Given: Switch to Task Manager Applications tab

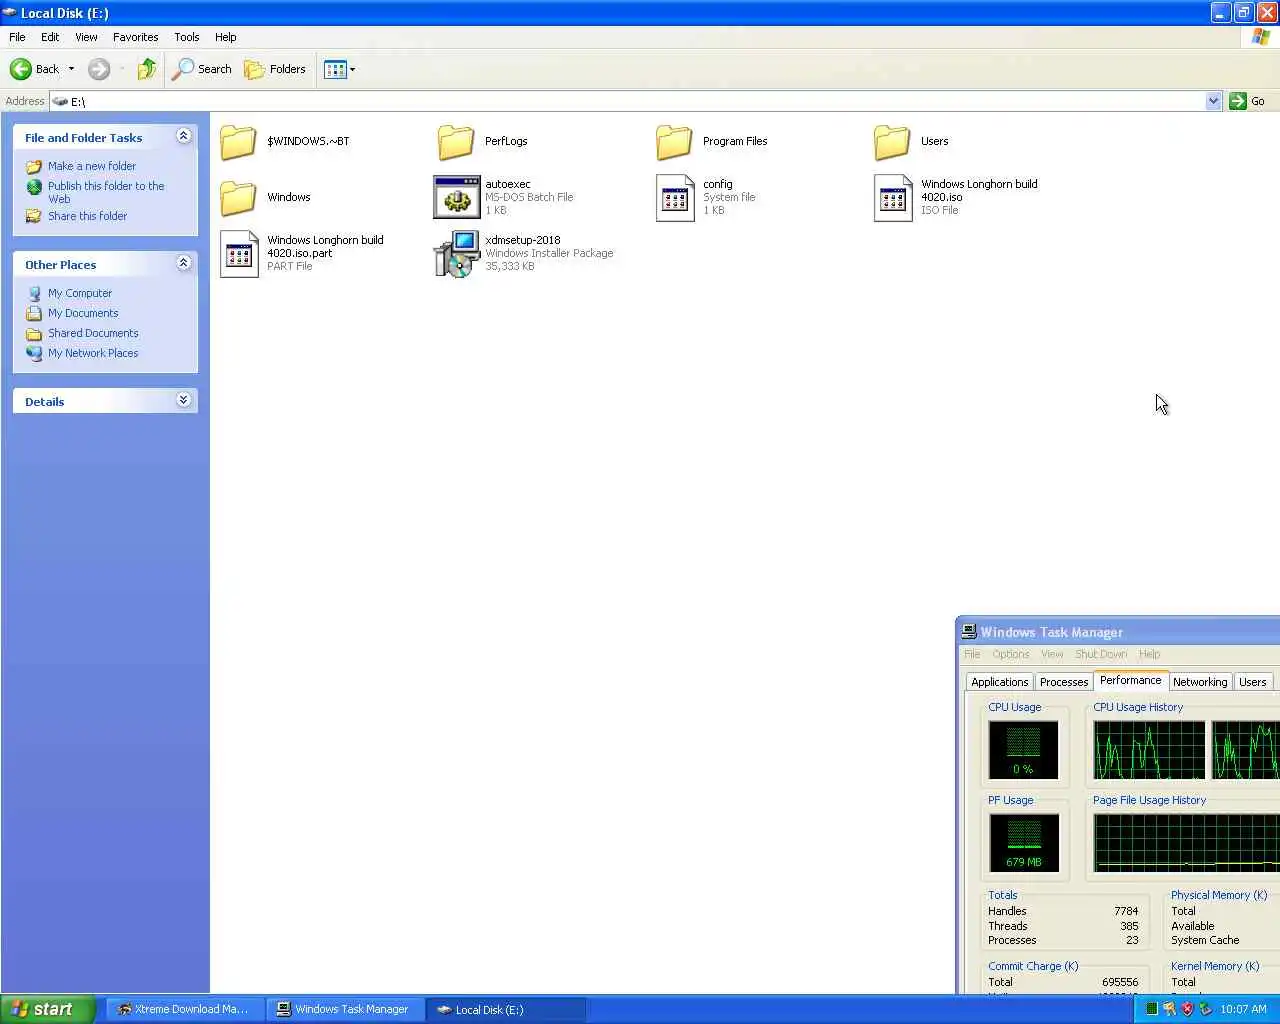Looking at the screenshot, I should (x=999, y=682).
